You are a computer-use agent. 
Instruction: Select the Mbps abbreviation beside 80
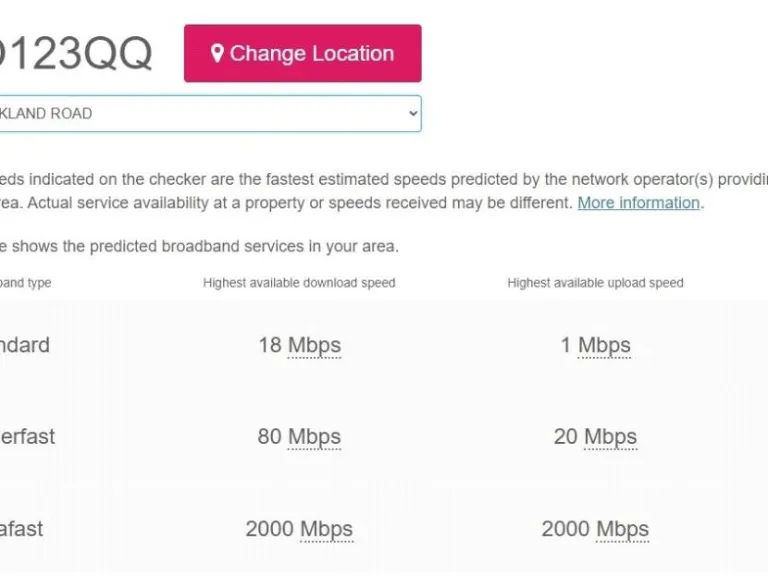(x=314, y=437)
